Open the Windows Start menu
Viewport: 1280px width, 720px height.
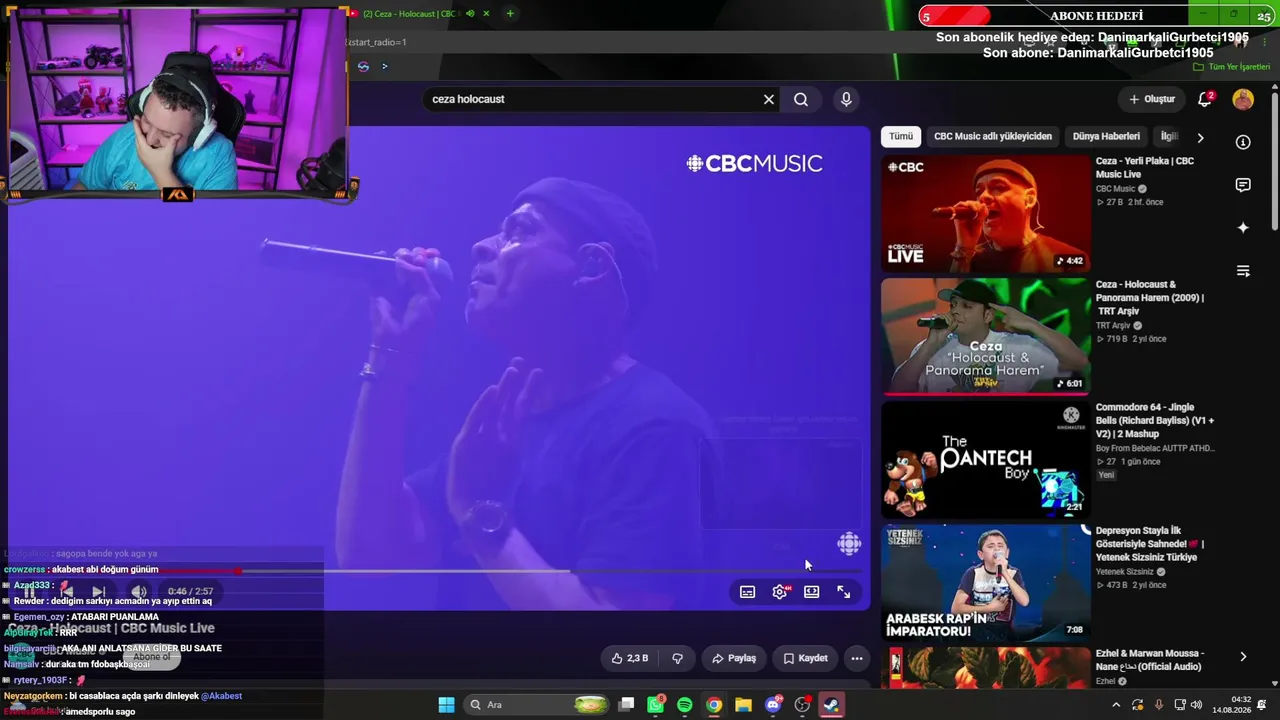click(446, 705)
